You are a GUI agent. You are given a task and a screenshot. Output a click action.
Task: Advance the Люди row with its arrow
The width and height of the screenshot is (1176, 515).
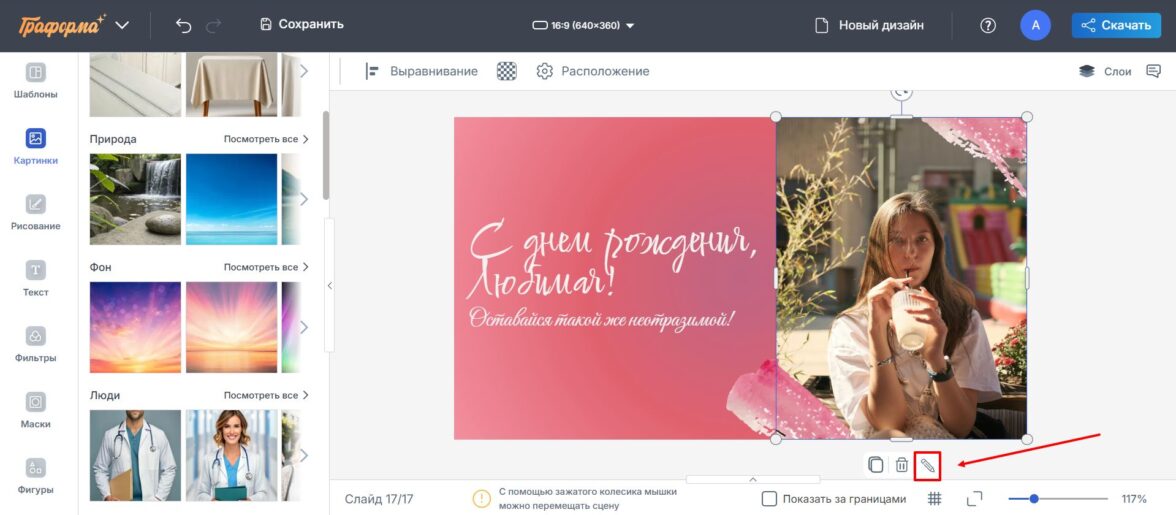(x=304, y=455)
